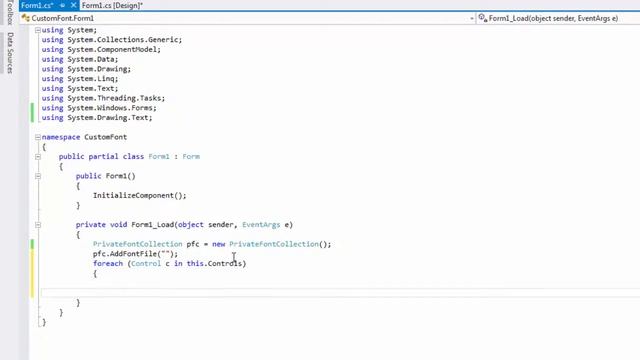This screenshot has height=360, width=640.
Task: Collapse the Form1() constructor block
Action: (x=38, y=176)
